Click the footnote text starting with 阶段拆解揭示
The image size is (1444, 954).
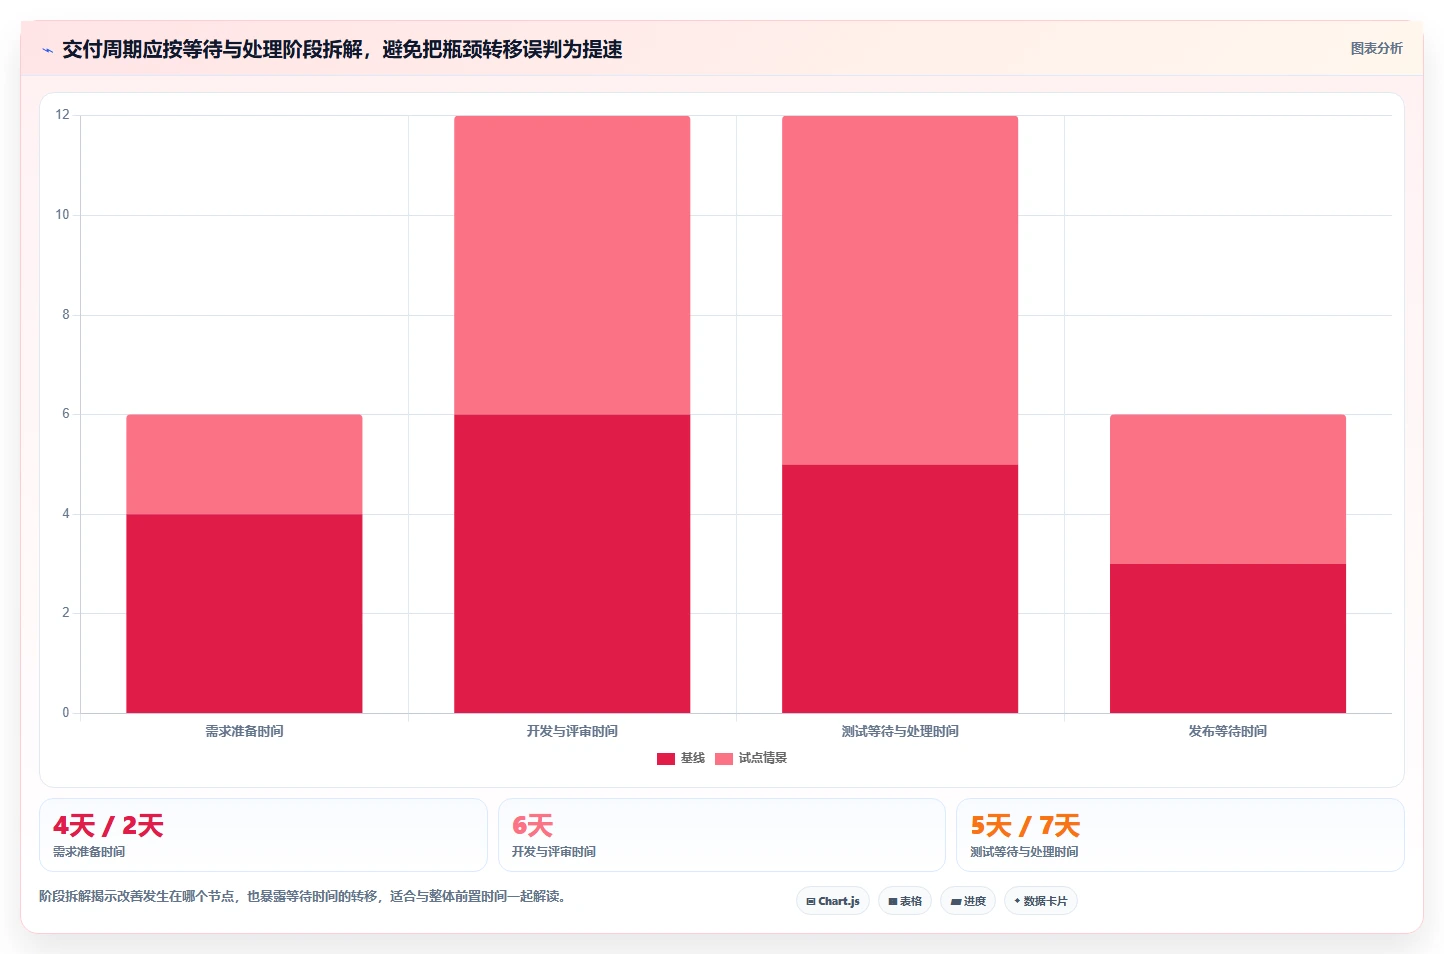coord(304,896)
